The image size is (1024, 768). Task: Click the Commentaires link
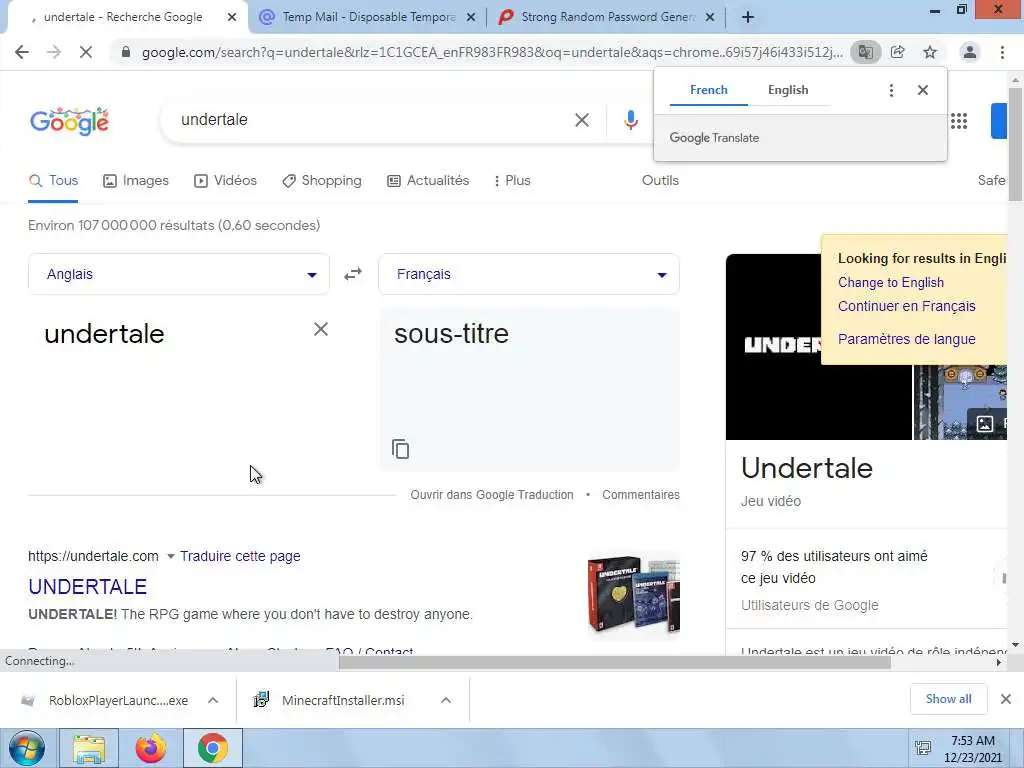641,495
